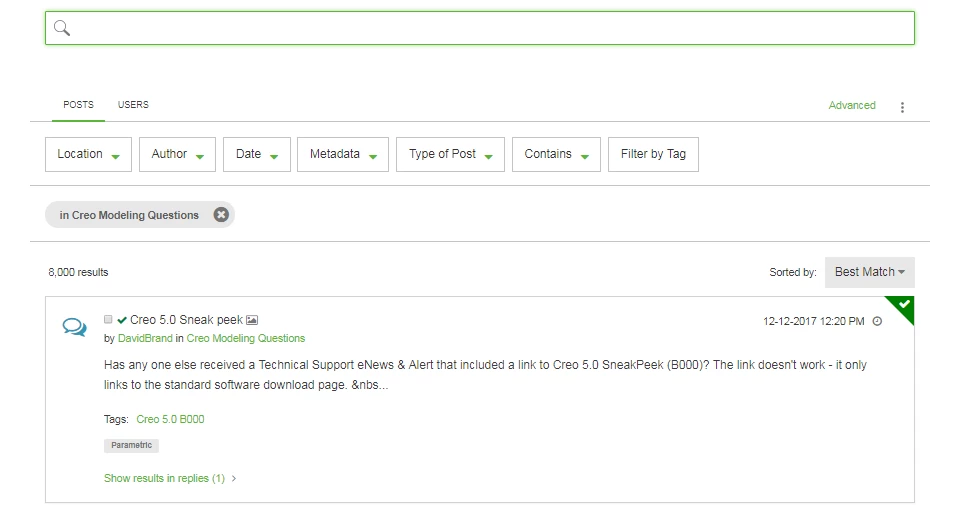Viewport: 958px width, 518px height.
Task: Switch to the USERS tab
Action: click(x=133, y=105)
